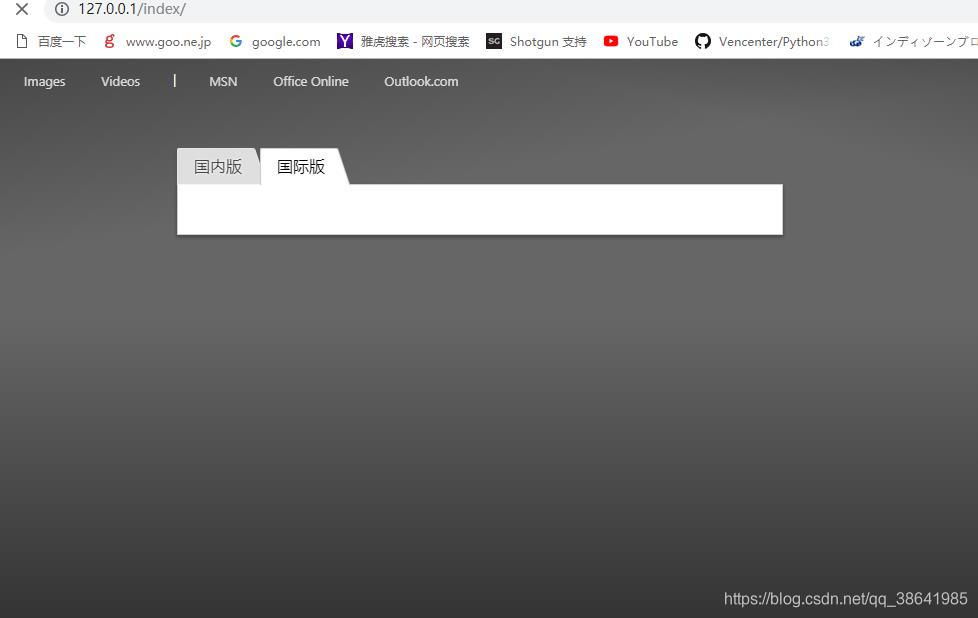Go to Images in page navigation
The height and width of the screenshot is (618, 978).
(44, 82)
